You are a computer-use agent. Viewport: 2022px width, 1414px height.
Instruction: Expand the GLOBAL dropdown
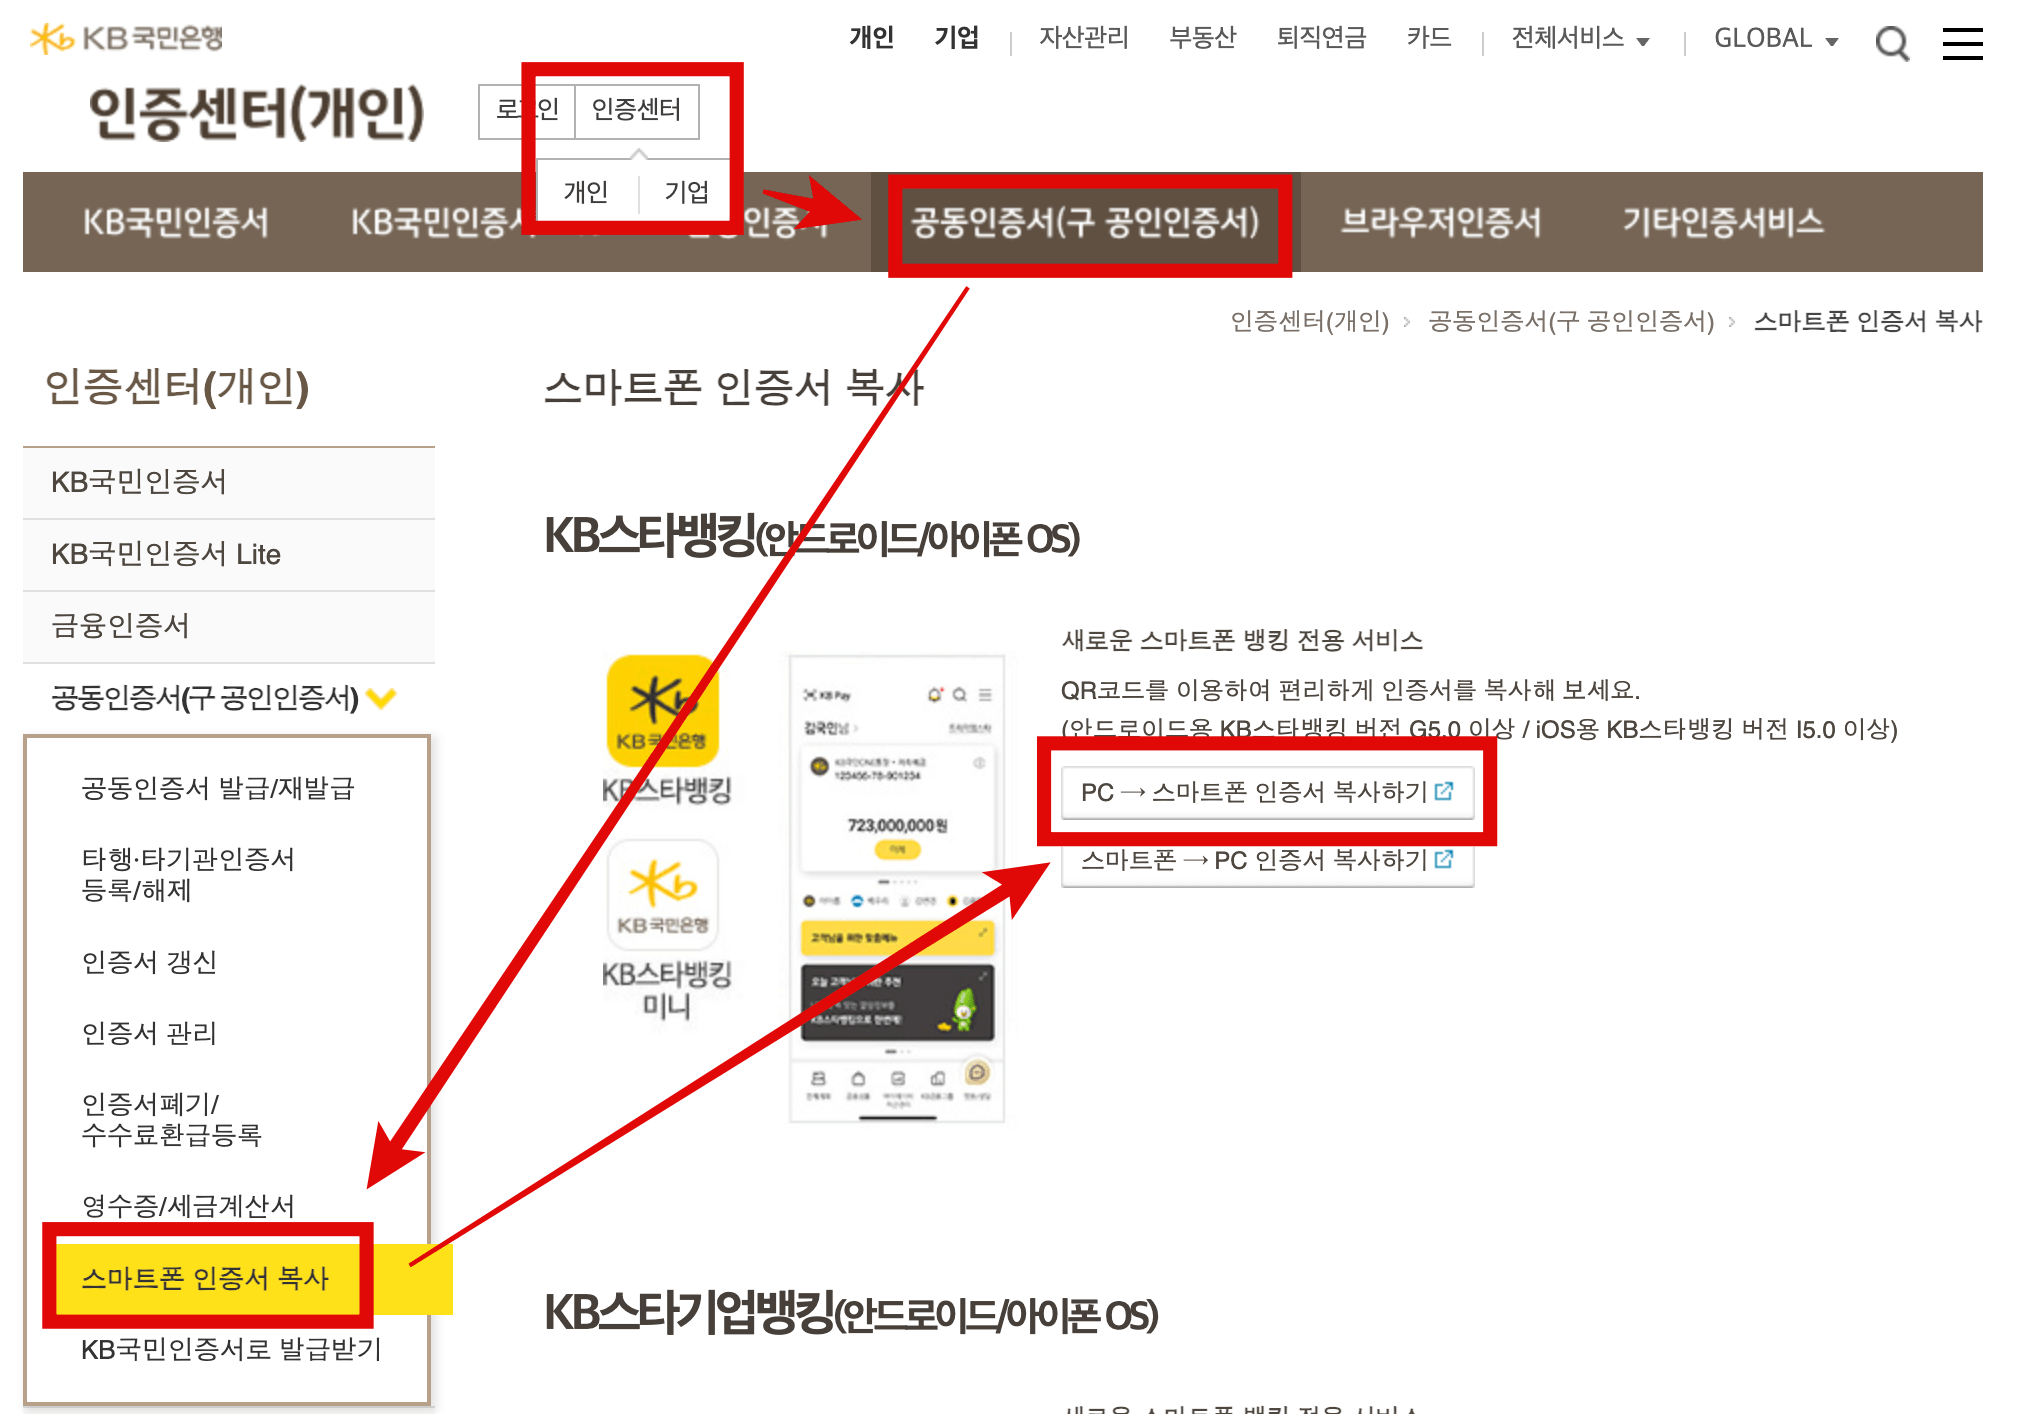[1776, 39]
